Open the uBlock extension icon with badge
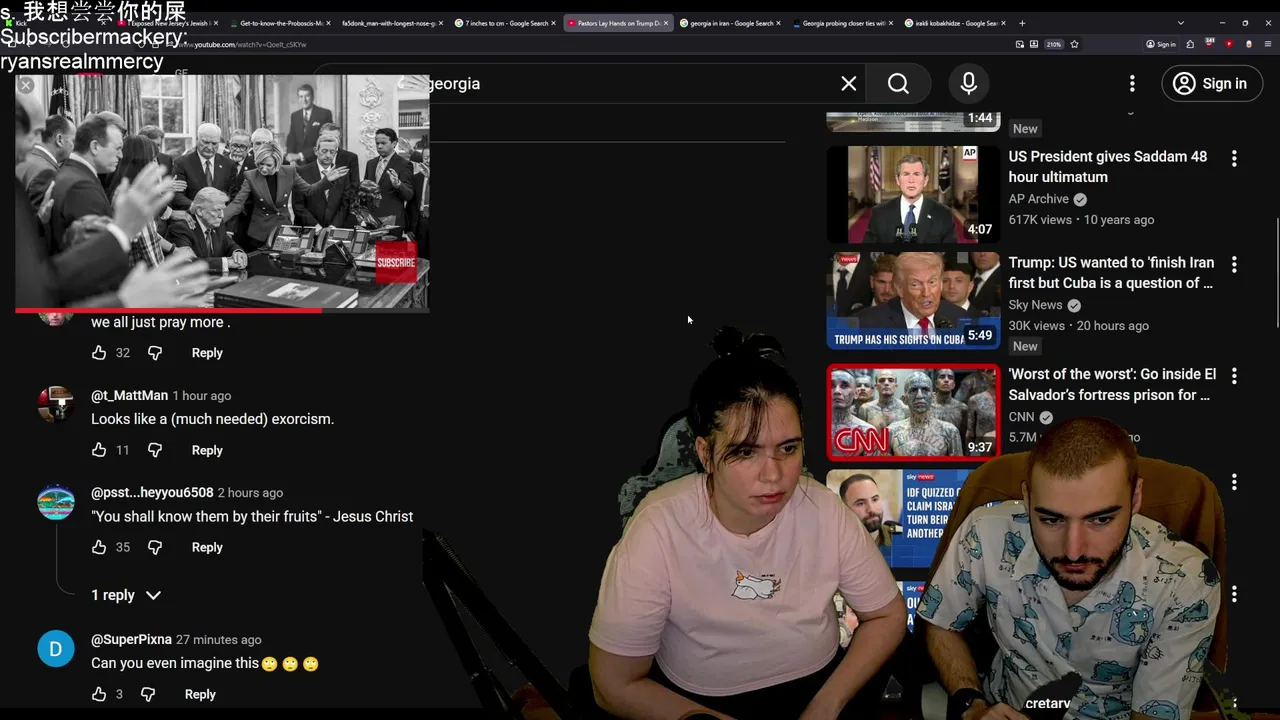1280x720 pixels. [1209, 43]
